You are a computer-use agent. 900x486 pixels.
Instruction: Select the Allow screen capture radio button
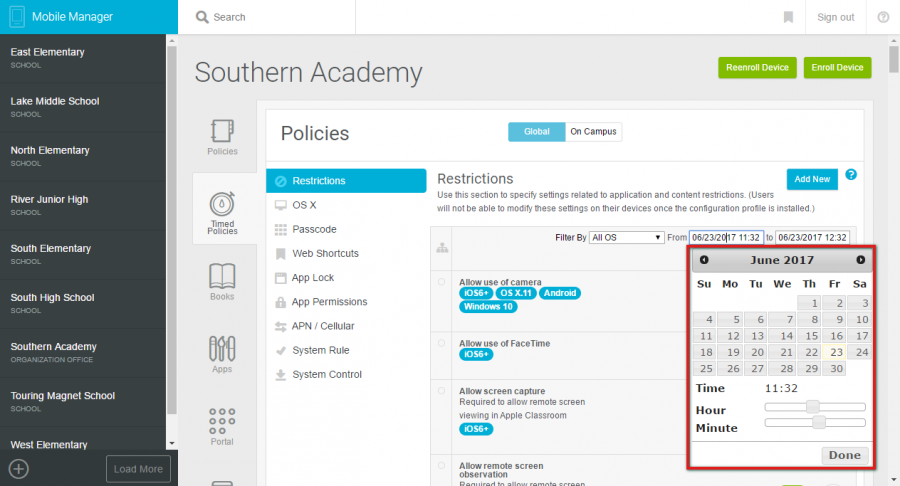coord(441,391)
